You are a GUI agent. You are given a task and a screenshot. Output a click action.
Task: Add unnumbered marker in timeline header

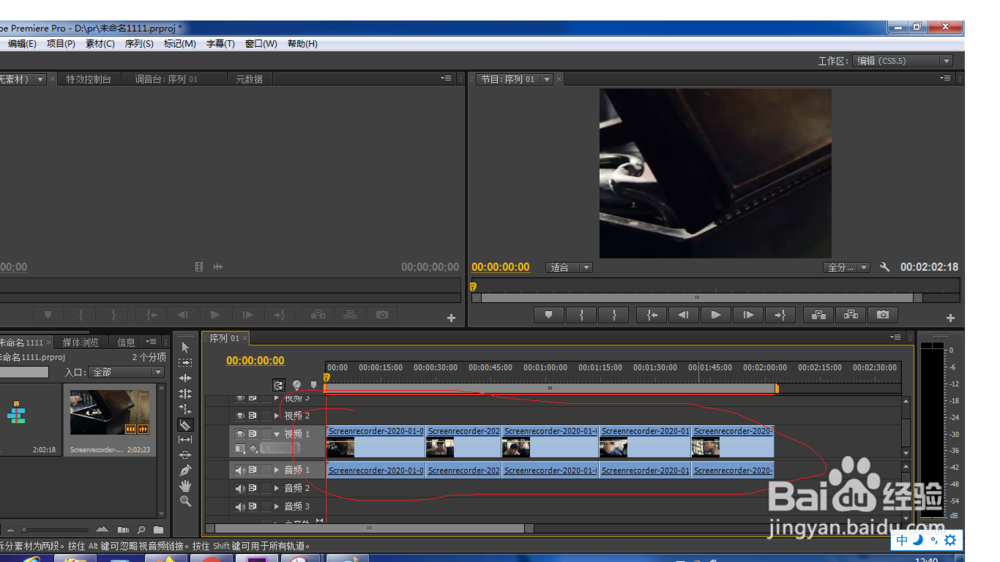point(313,385)
